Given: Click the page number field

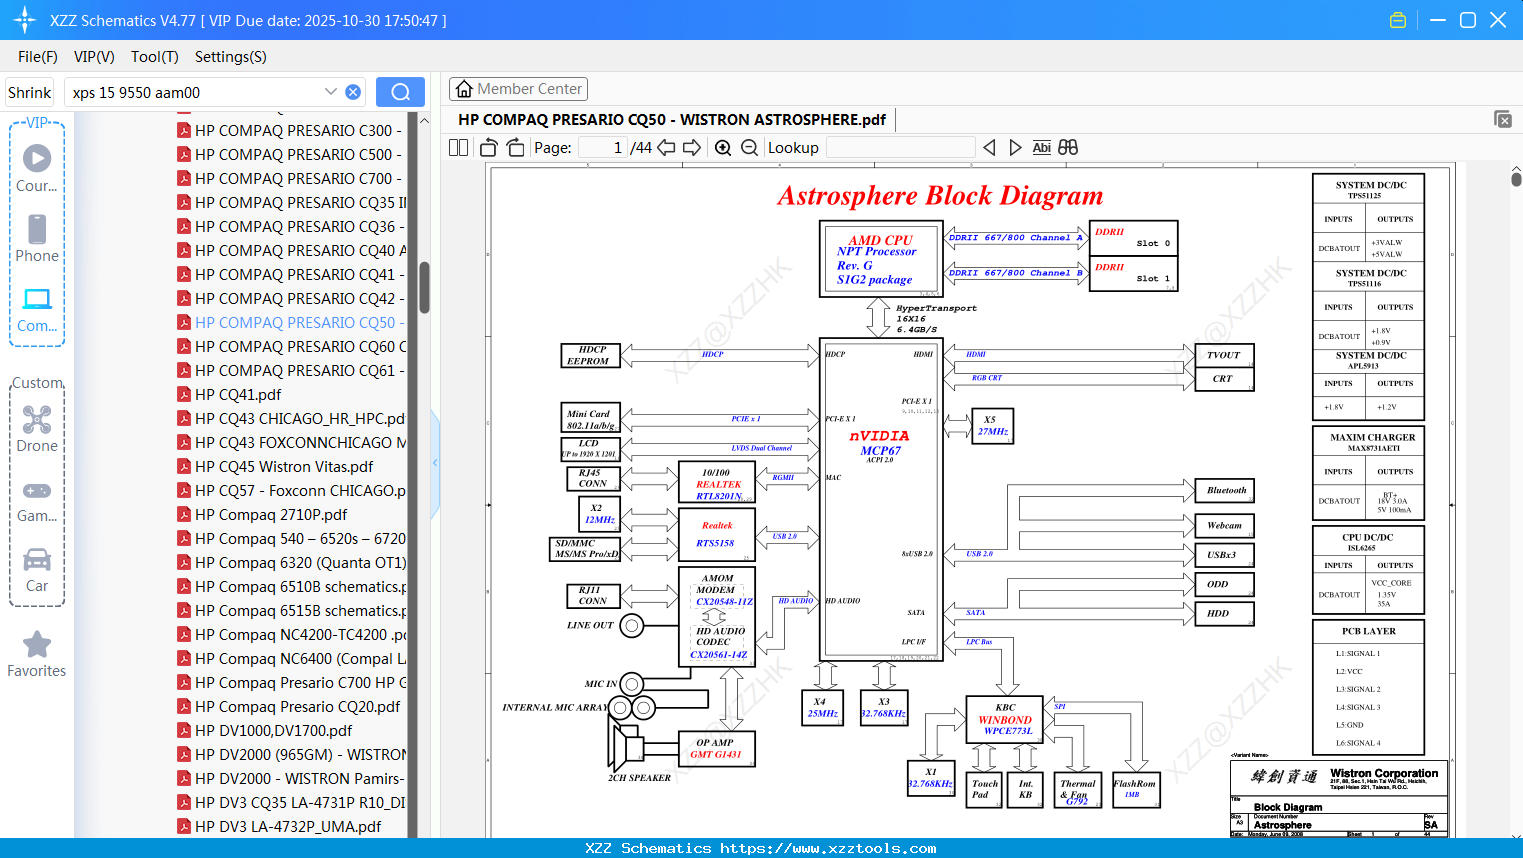Looking at the screenshot, I should 603,147.
